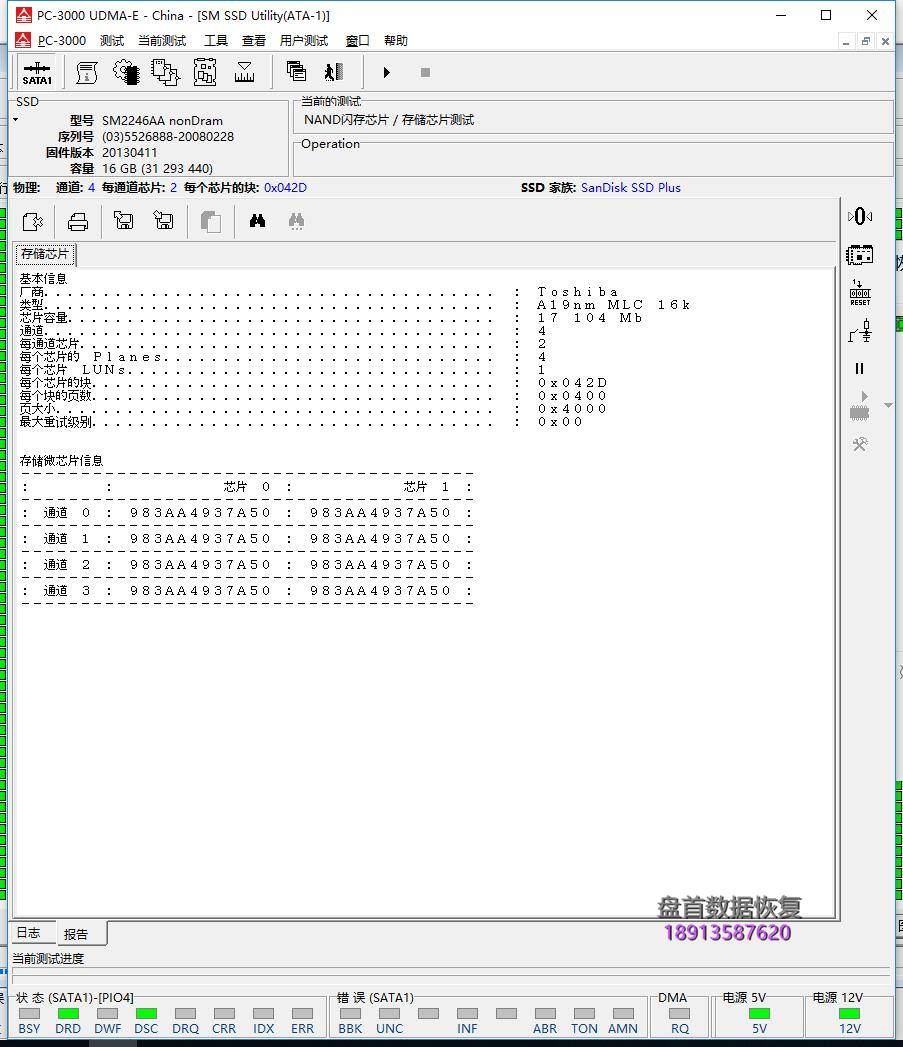The image size is (903, 1047).
Task: Open the circuit board tool icon
Action: [205, 72]
